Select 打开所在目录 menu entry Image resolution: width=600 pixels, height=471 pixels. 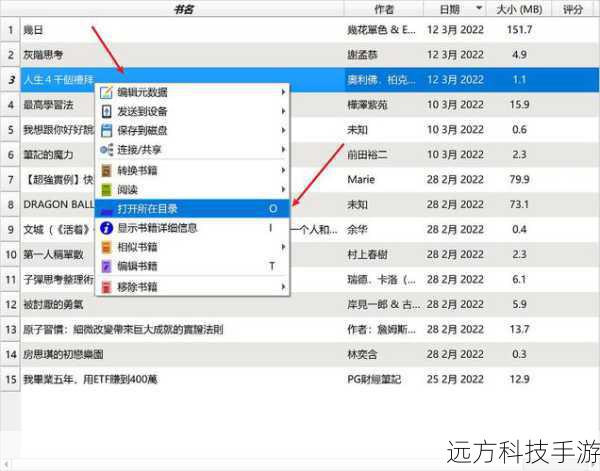click(x=192, y=209)
